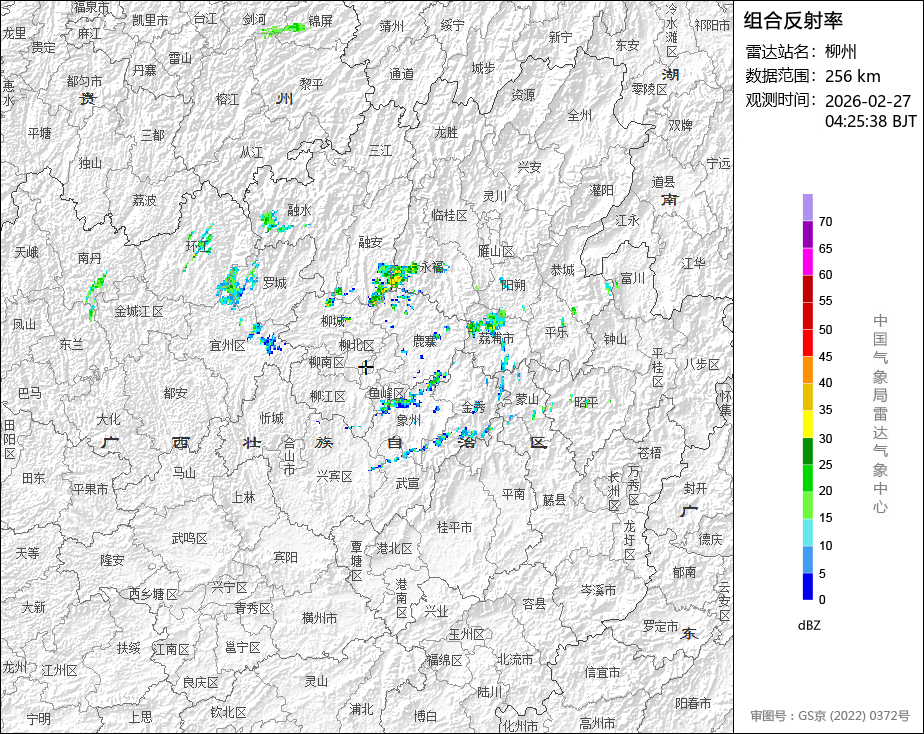Click the 富川 map label
The width and height of the screenshot is (924, 734).
coord(633,278)
